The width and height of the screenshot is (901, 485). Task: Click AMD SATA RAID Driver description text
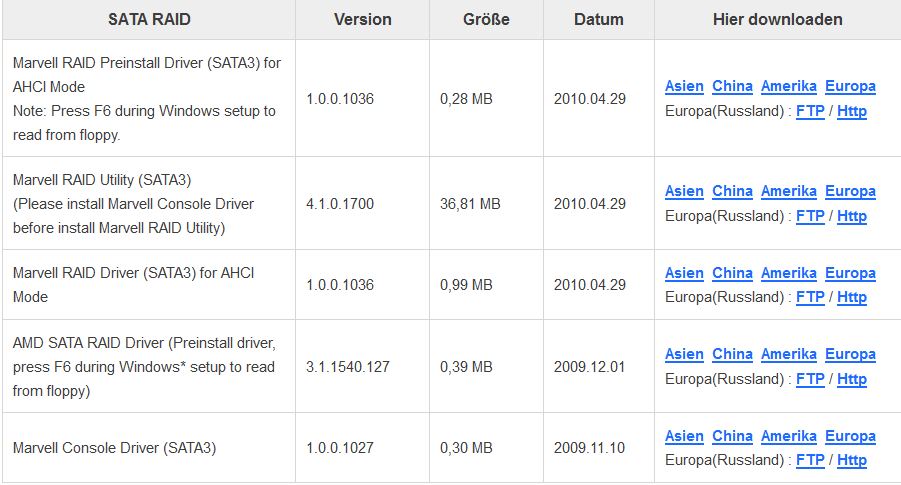(x=144, y=367)
